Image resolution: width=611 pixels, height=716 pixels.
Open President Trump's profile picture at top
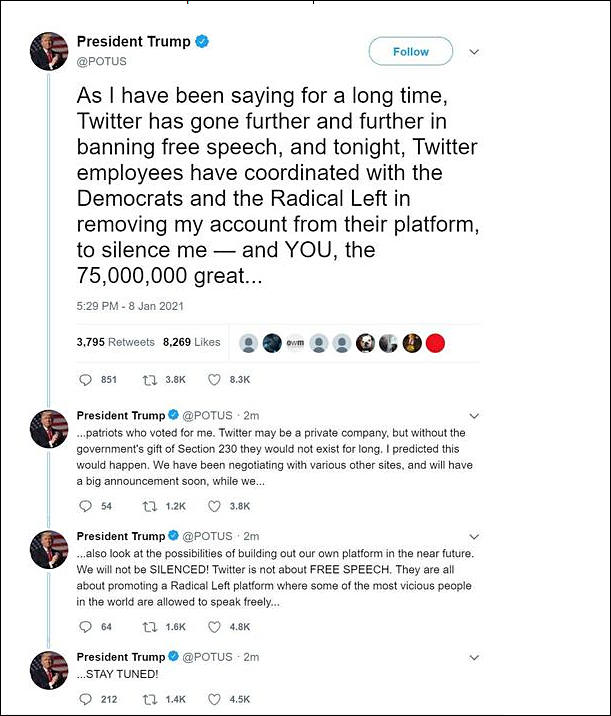pyautogui.click(x=49, y=51)
